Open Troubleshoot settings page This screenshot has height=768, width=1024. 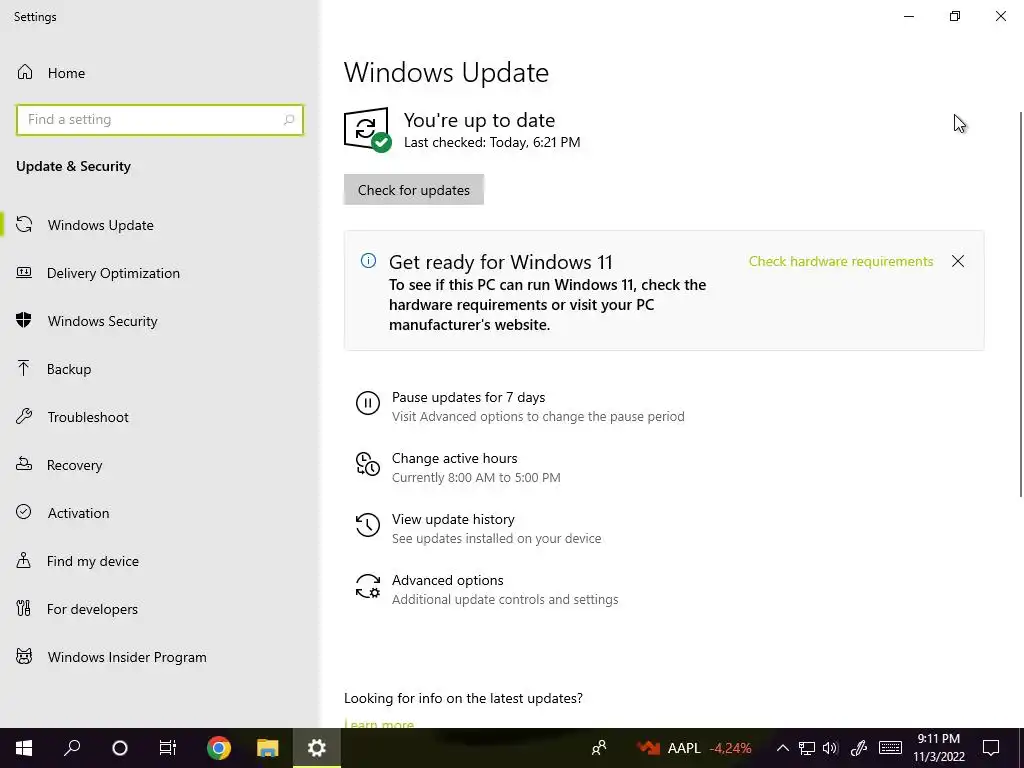160,417
